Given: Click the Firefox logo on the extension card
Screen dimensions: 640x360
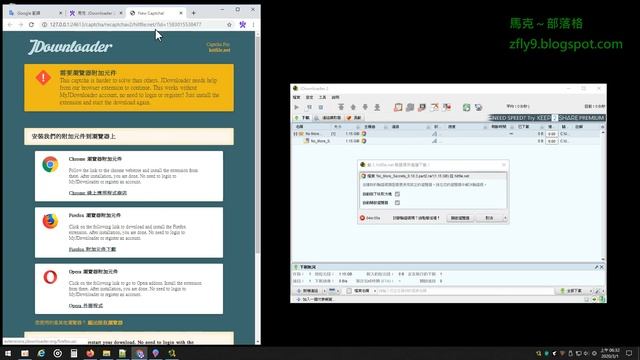Looking at the screenshot, I should click(x=50, y=221).
